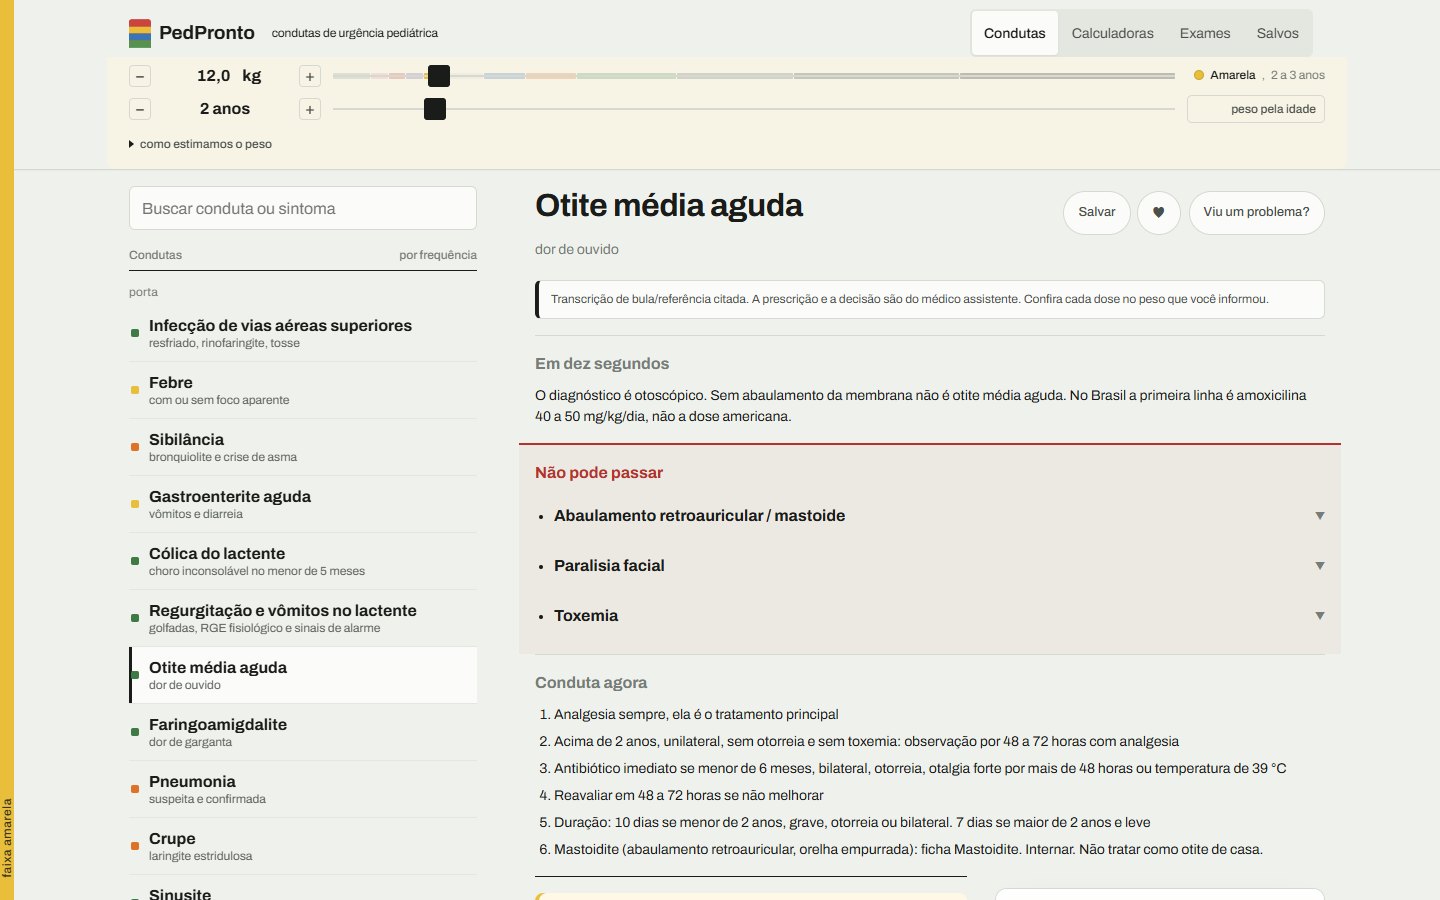Open Gastroenterite aguda from the list
The height and width of the screenshot is (900, 1440).
click(303, 504)
